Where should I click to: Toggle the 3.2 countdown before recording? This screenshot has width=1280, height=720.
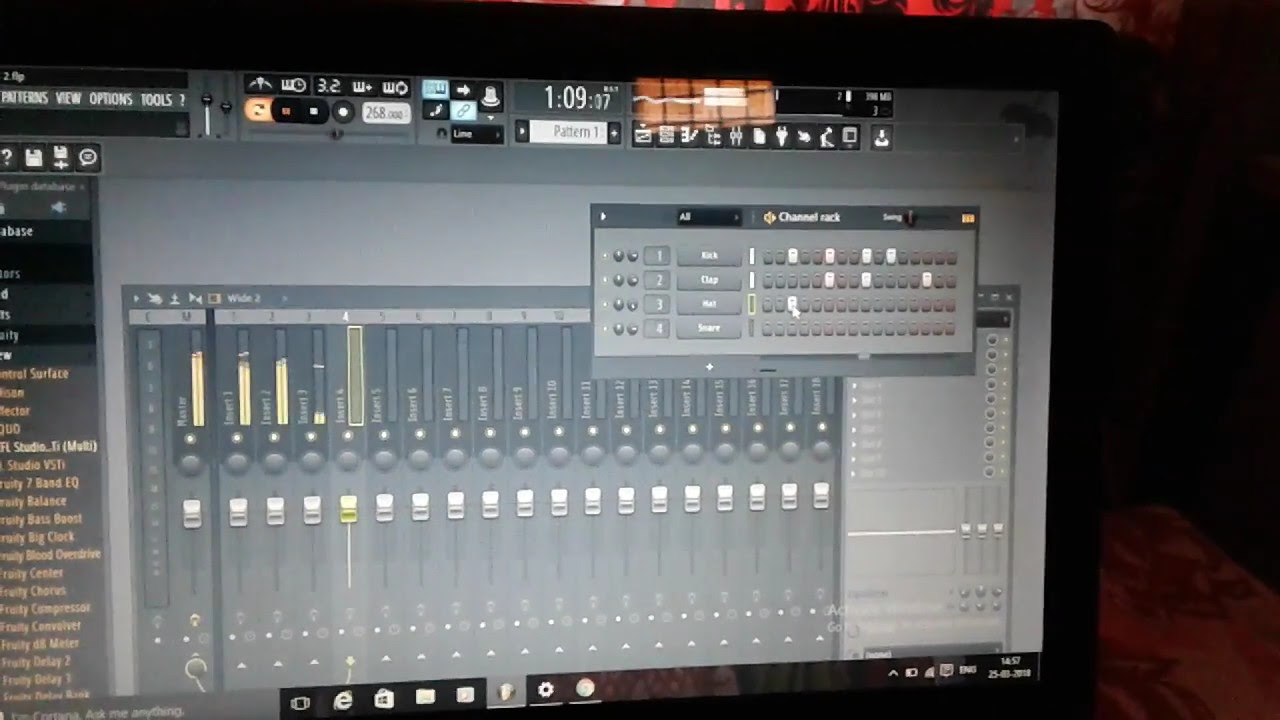click(328, 86)
